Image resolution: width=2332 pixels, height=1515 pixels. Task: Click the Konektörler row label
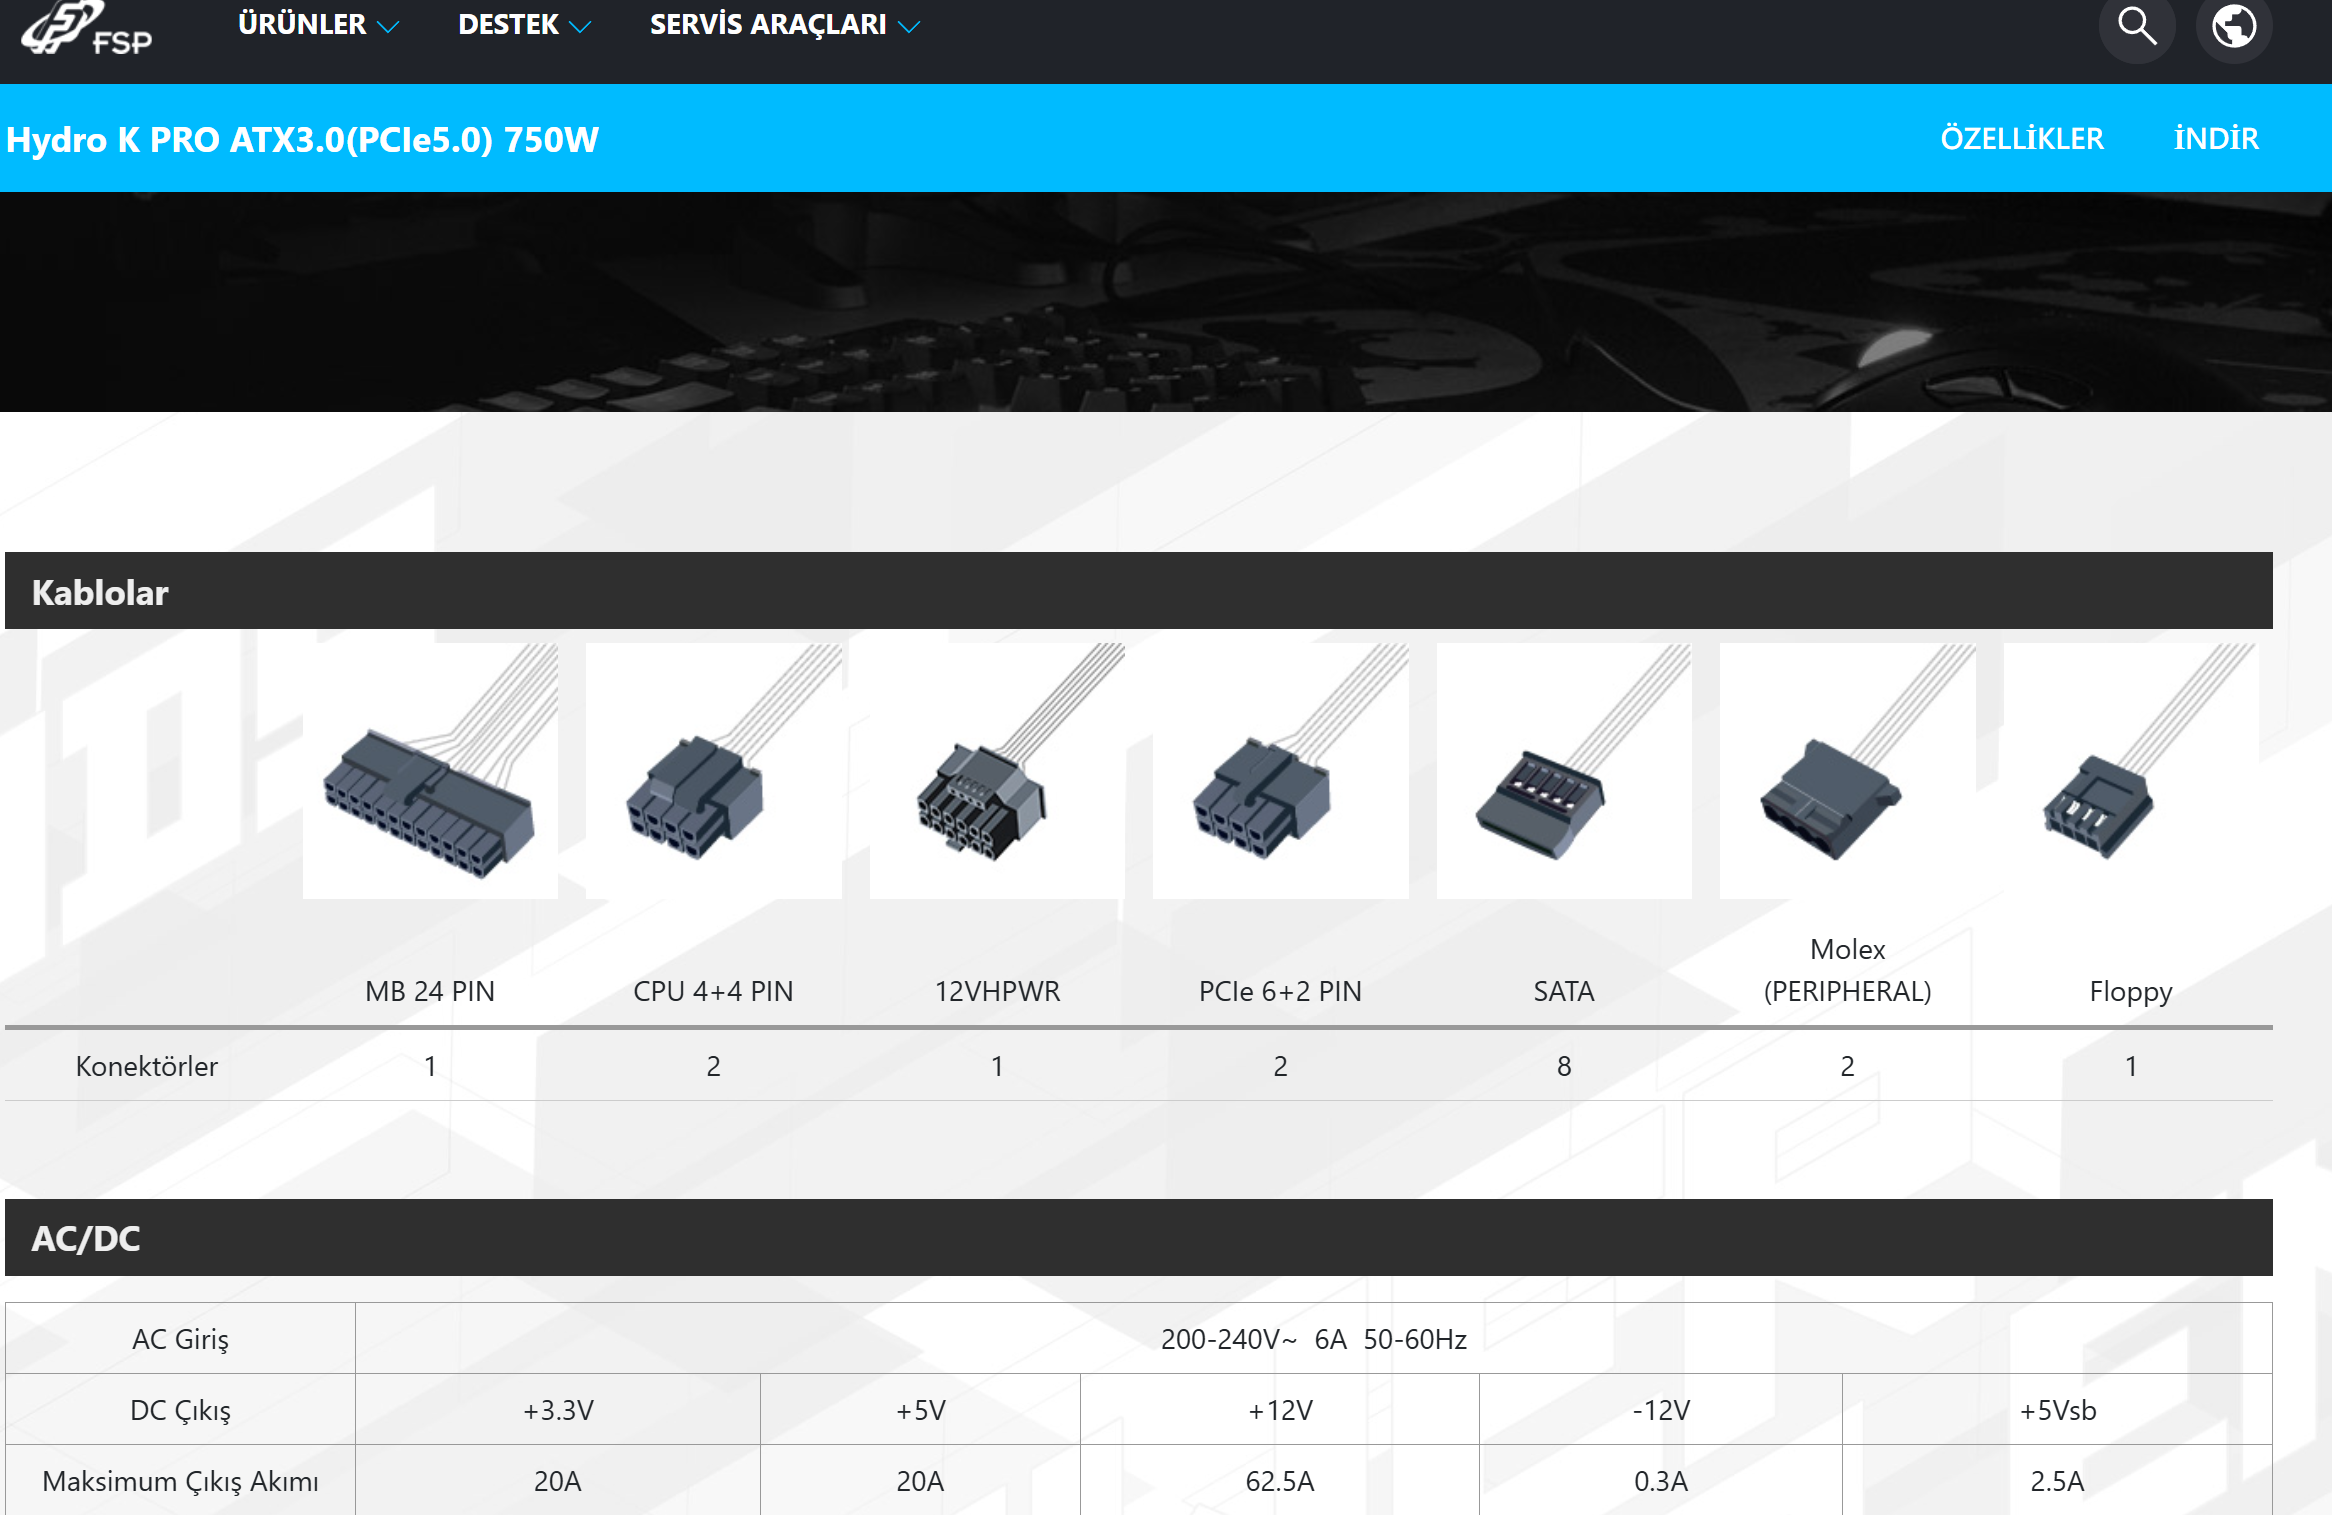pyautogui.click(x=147, y=1066)
